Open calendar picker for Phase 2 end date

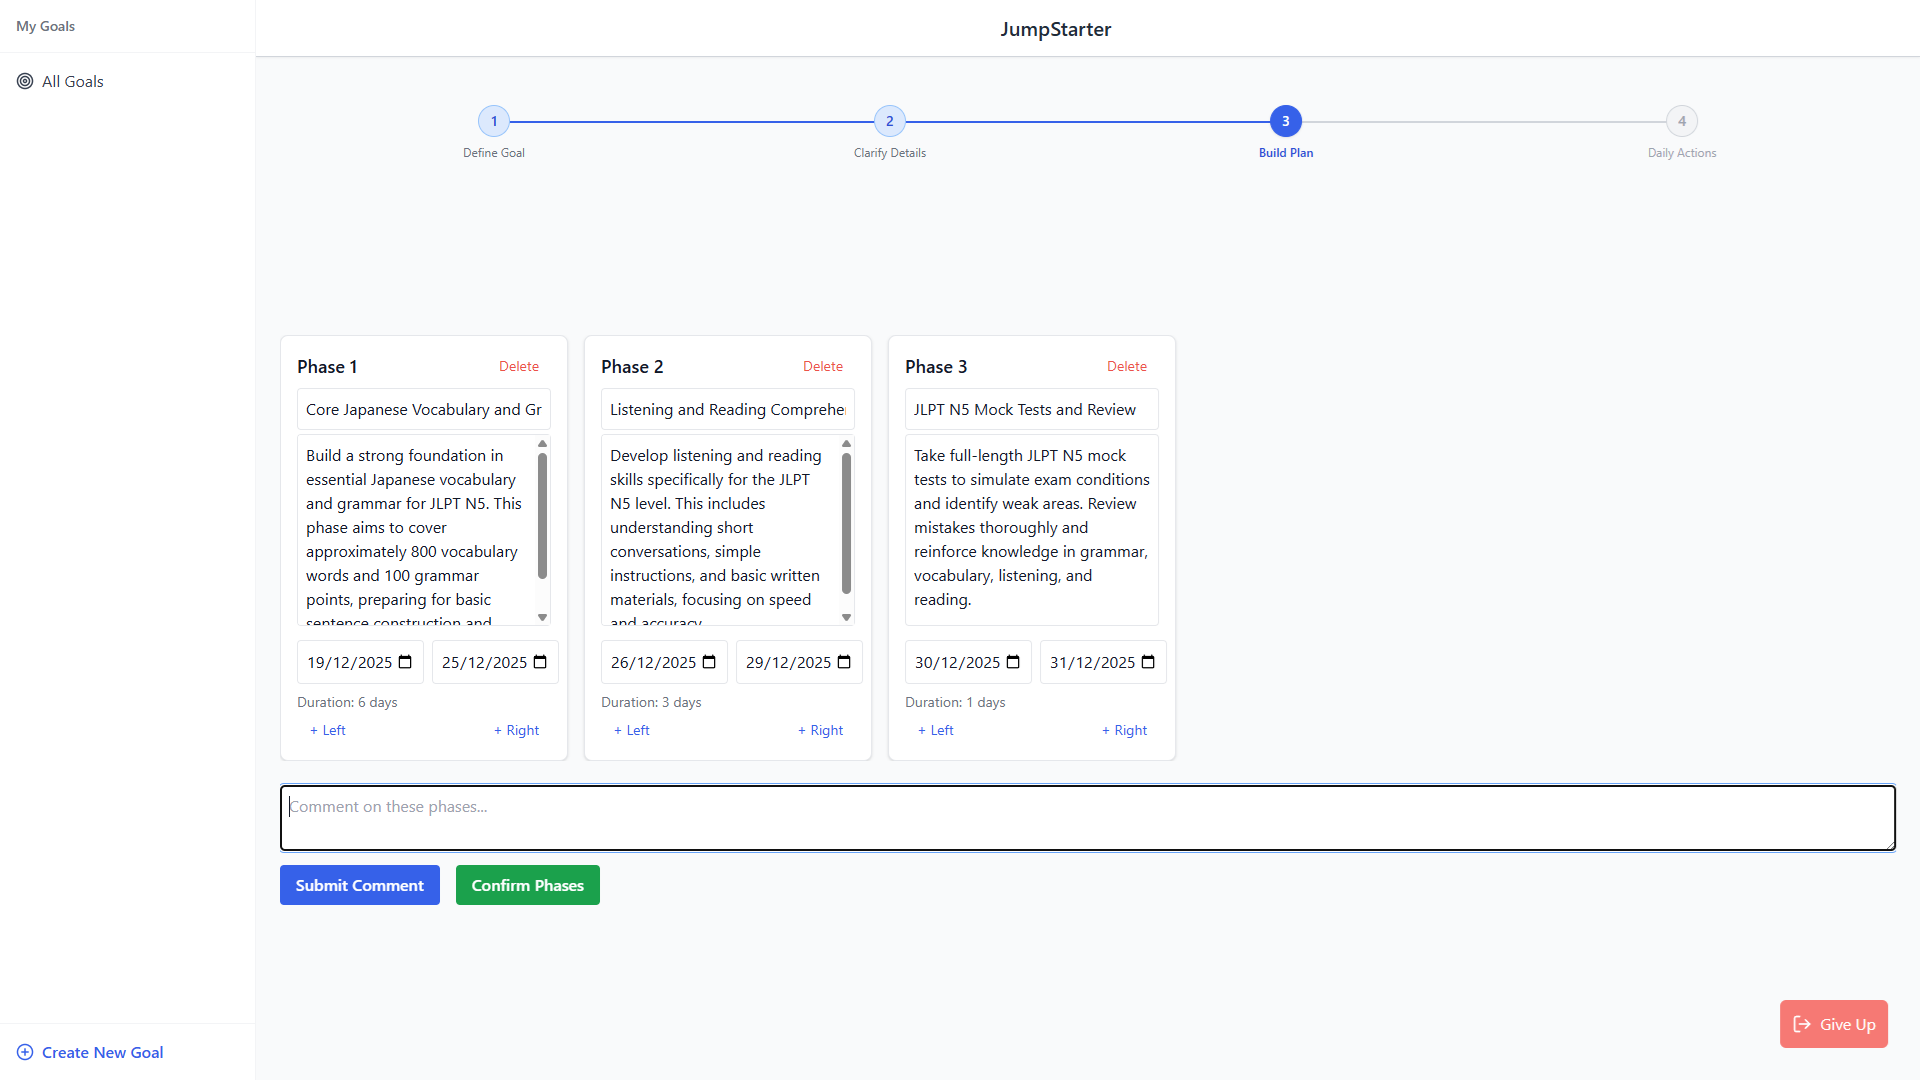tap(844, 662)
